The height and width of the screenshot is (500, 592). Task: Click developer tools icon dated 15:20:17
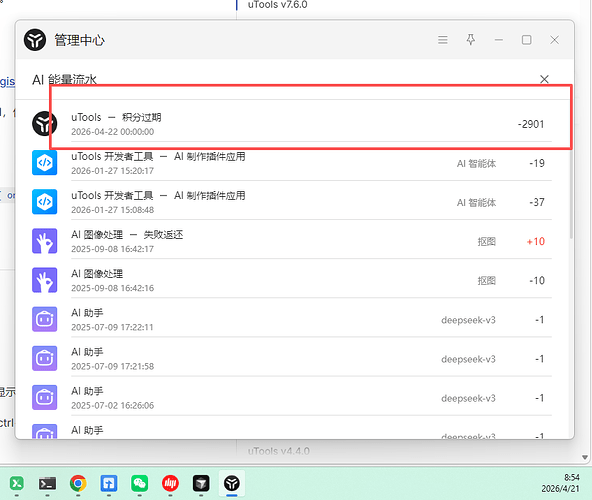pos(44,163)
